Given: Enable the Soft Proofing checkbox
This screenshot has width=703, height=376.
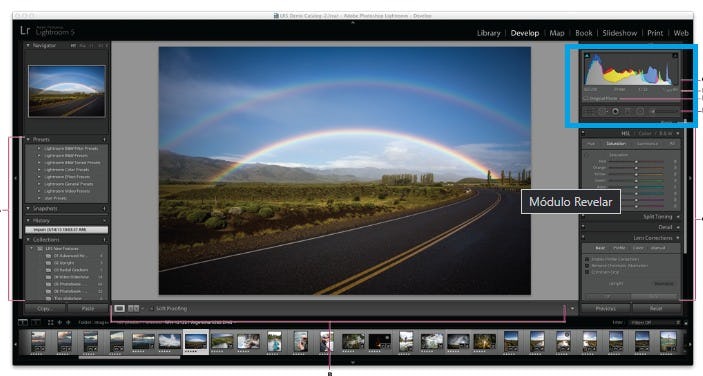Looking at the screenshot, I should coord(152,308).
